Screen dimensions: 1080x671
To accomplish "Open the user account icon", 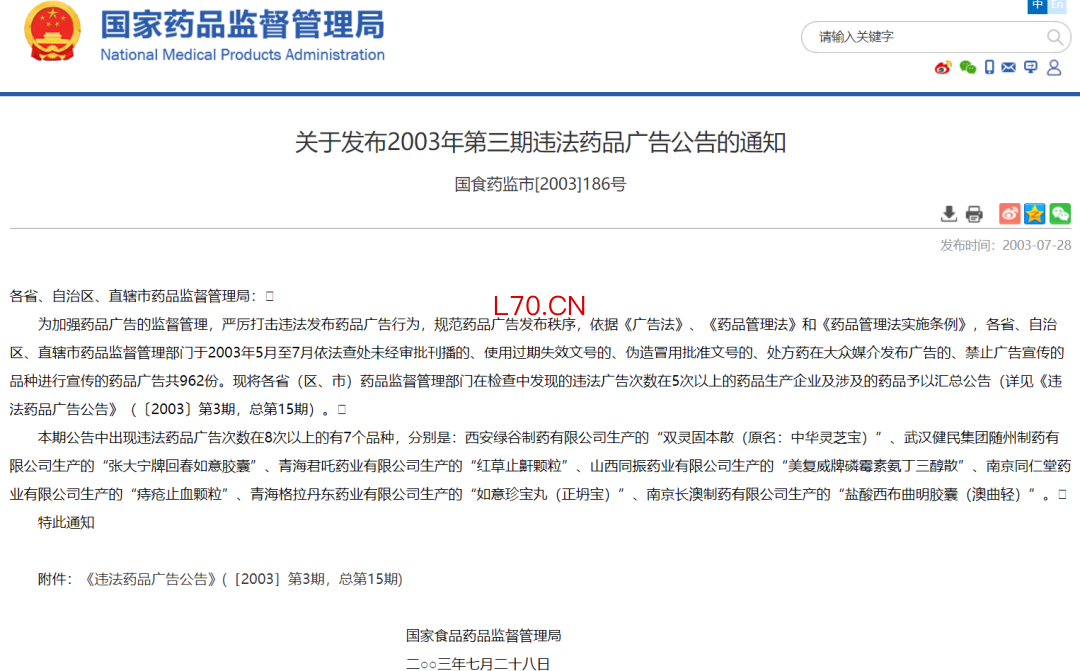I will click(1054, 68).
